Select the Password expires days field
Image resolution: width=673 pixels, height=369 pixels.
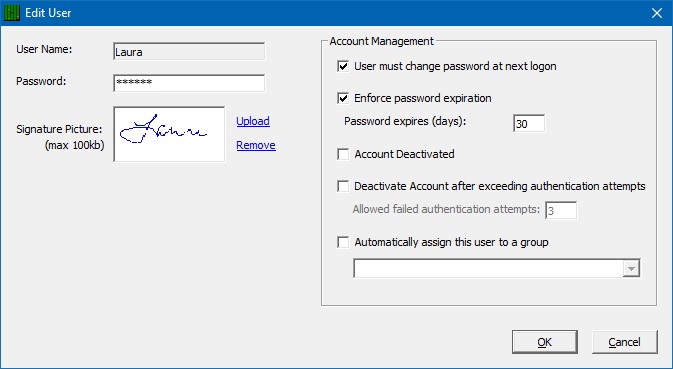(x=529, y=124)
